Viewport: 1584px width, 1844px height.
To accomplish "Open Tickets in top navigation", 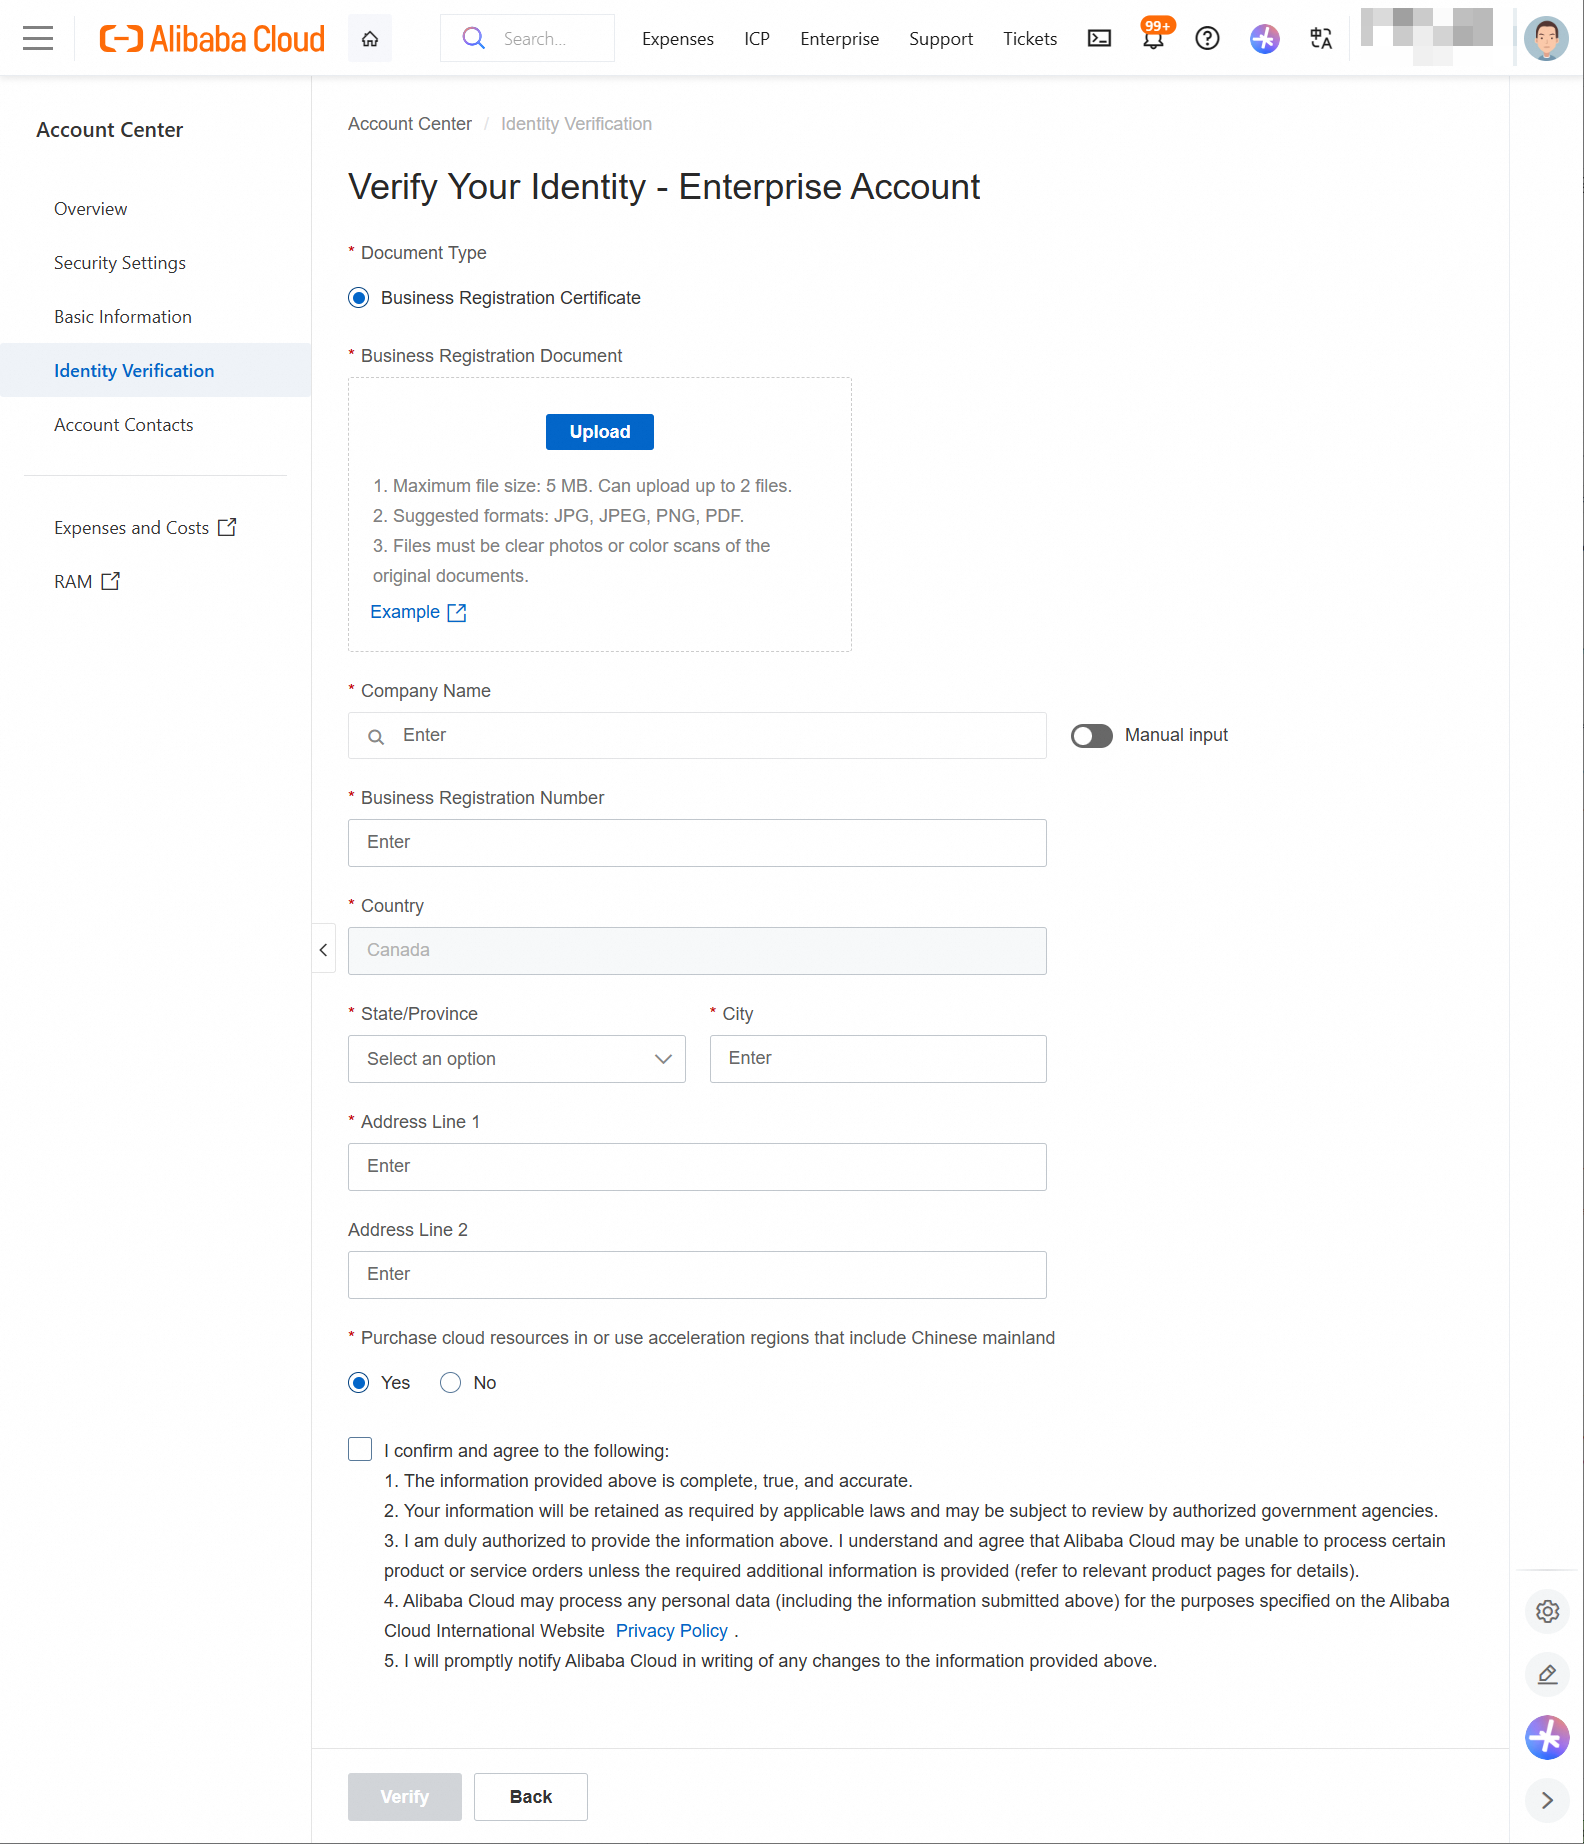I will [x=1030, y=39].
